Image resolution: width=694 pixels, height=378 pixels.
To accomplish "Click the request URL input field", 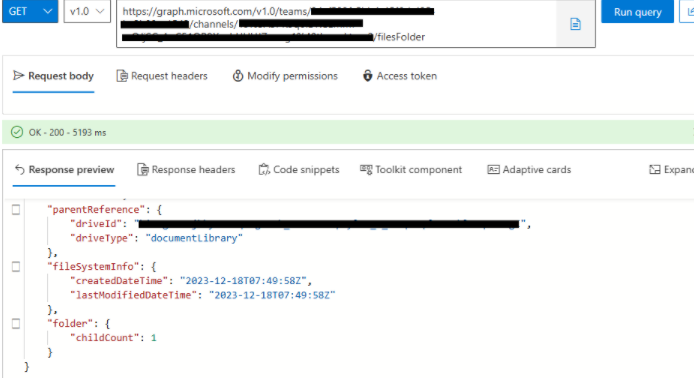I will coord(336,24).
